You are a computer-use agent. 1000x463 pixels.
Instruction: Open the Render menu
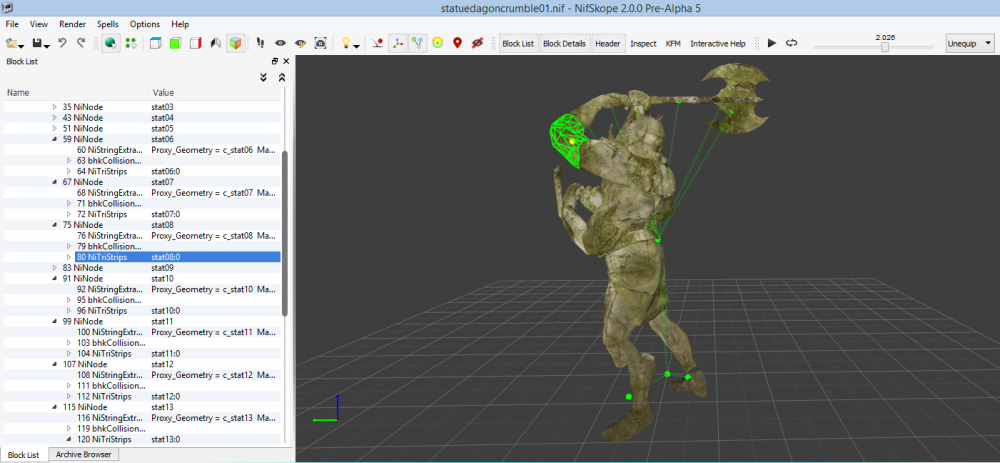[72, 24]
